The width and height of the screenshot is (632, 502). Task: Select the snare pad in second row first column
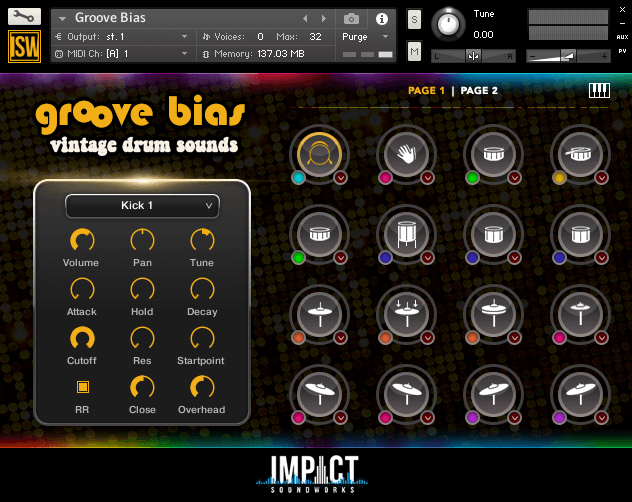click(x=320, y=234)
